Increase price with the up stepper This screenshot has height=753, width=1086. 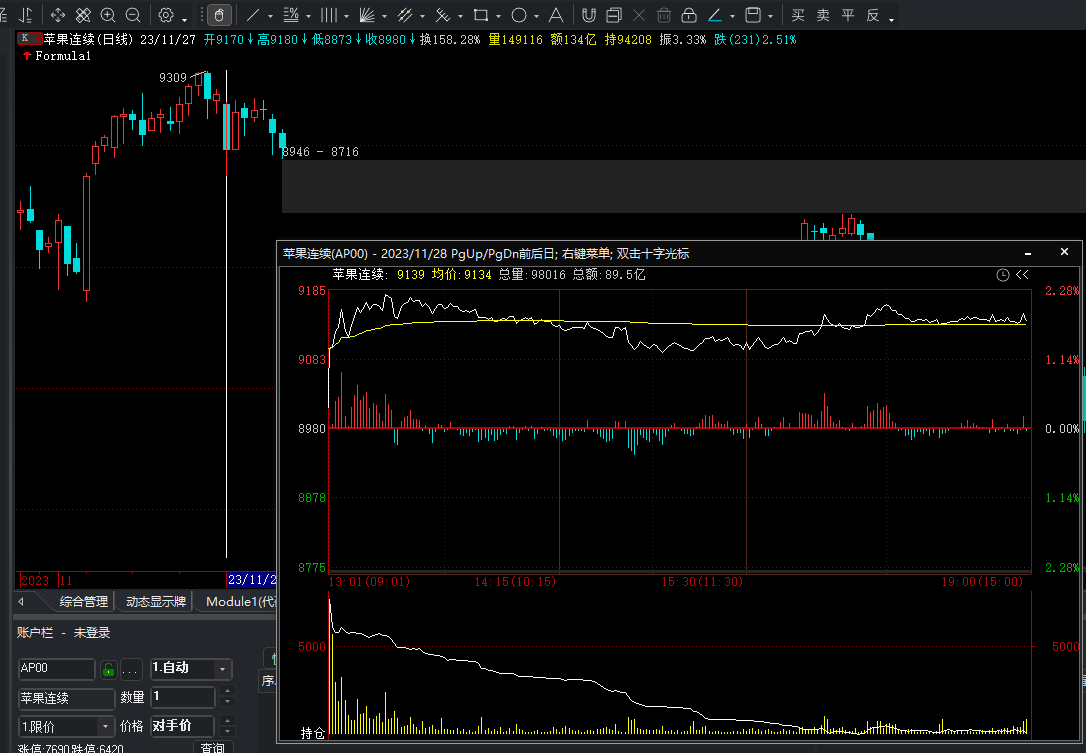coord(227,720)
